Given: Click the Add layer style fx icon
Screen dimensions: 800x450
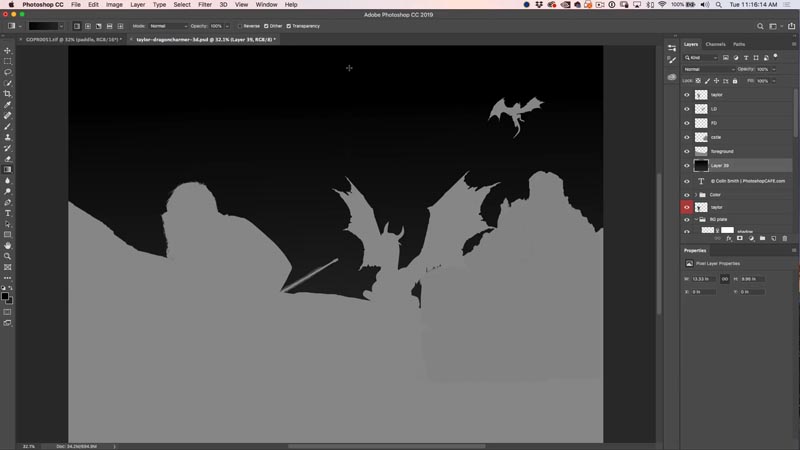Looking at the screenshot, I should click(x=729, y=238).
